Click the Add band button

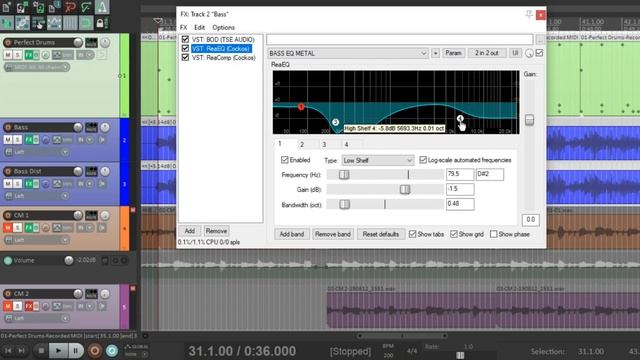point(291,234)
